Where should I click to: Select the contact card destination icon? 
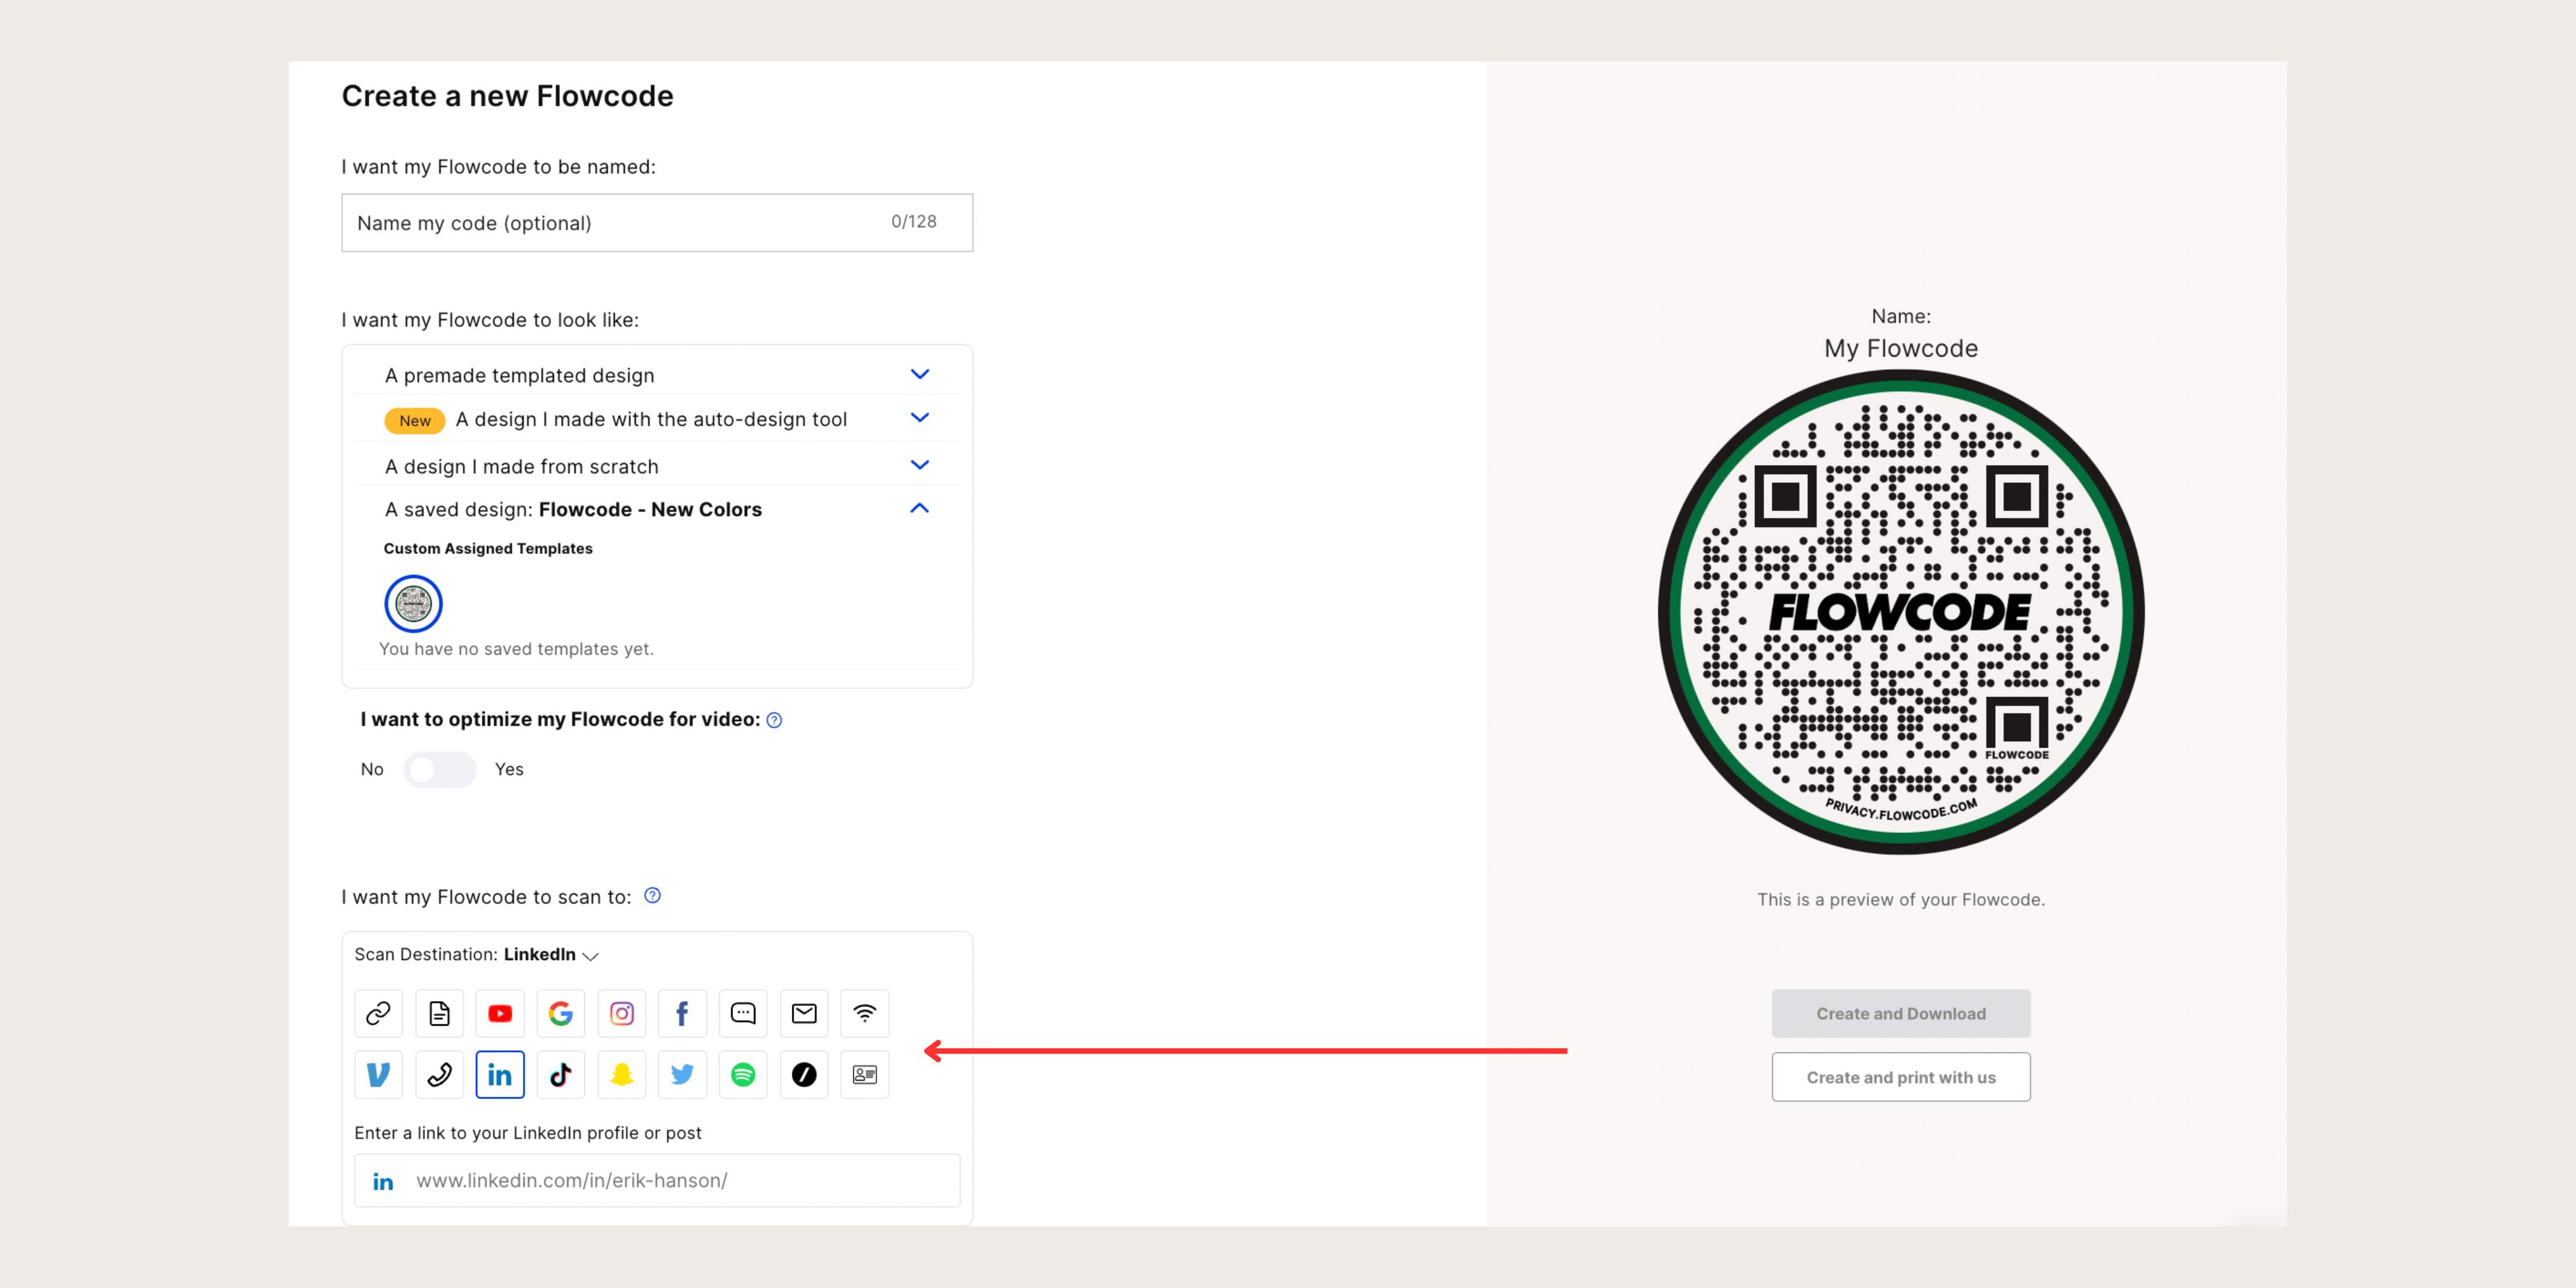(x=865, y=1075)
